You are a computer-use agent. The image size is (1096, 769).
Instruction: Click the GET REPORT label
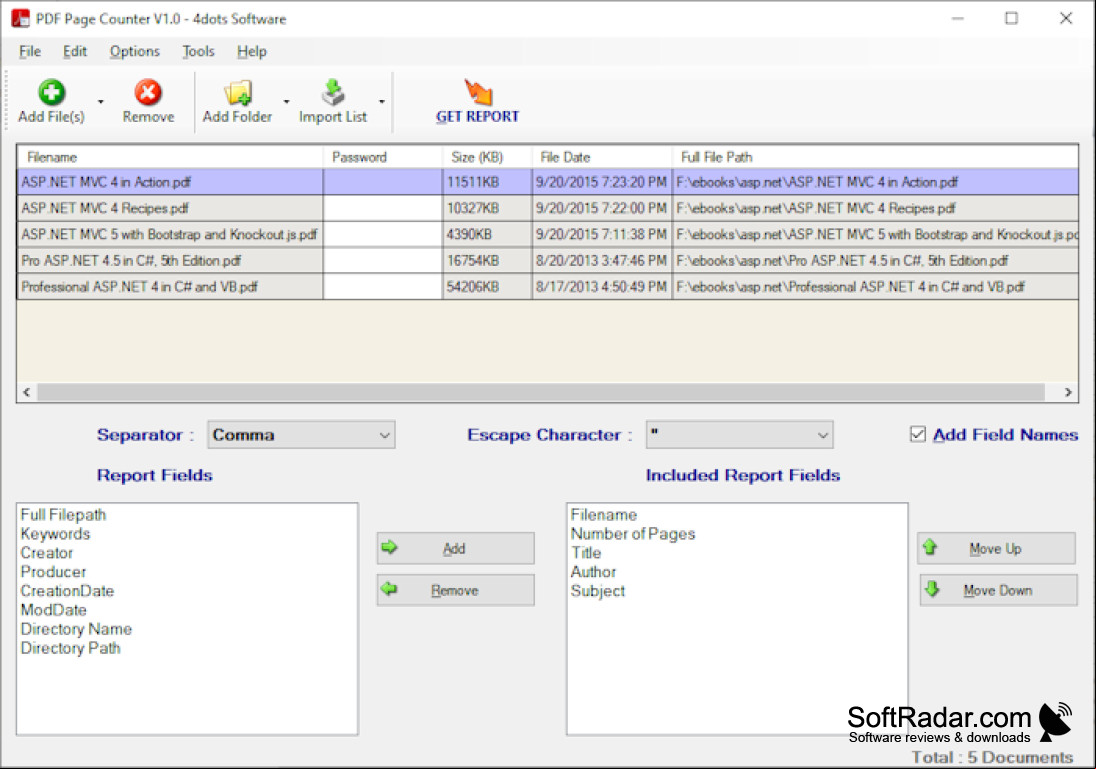(x=477, y=117)
